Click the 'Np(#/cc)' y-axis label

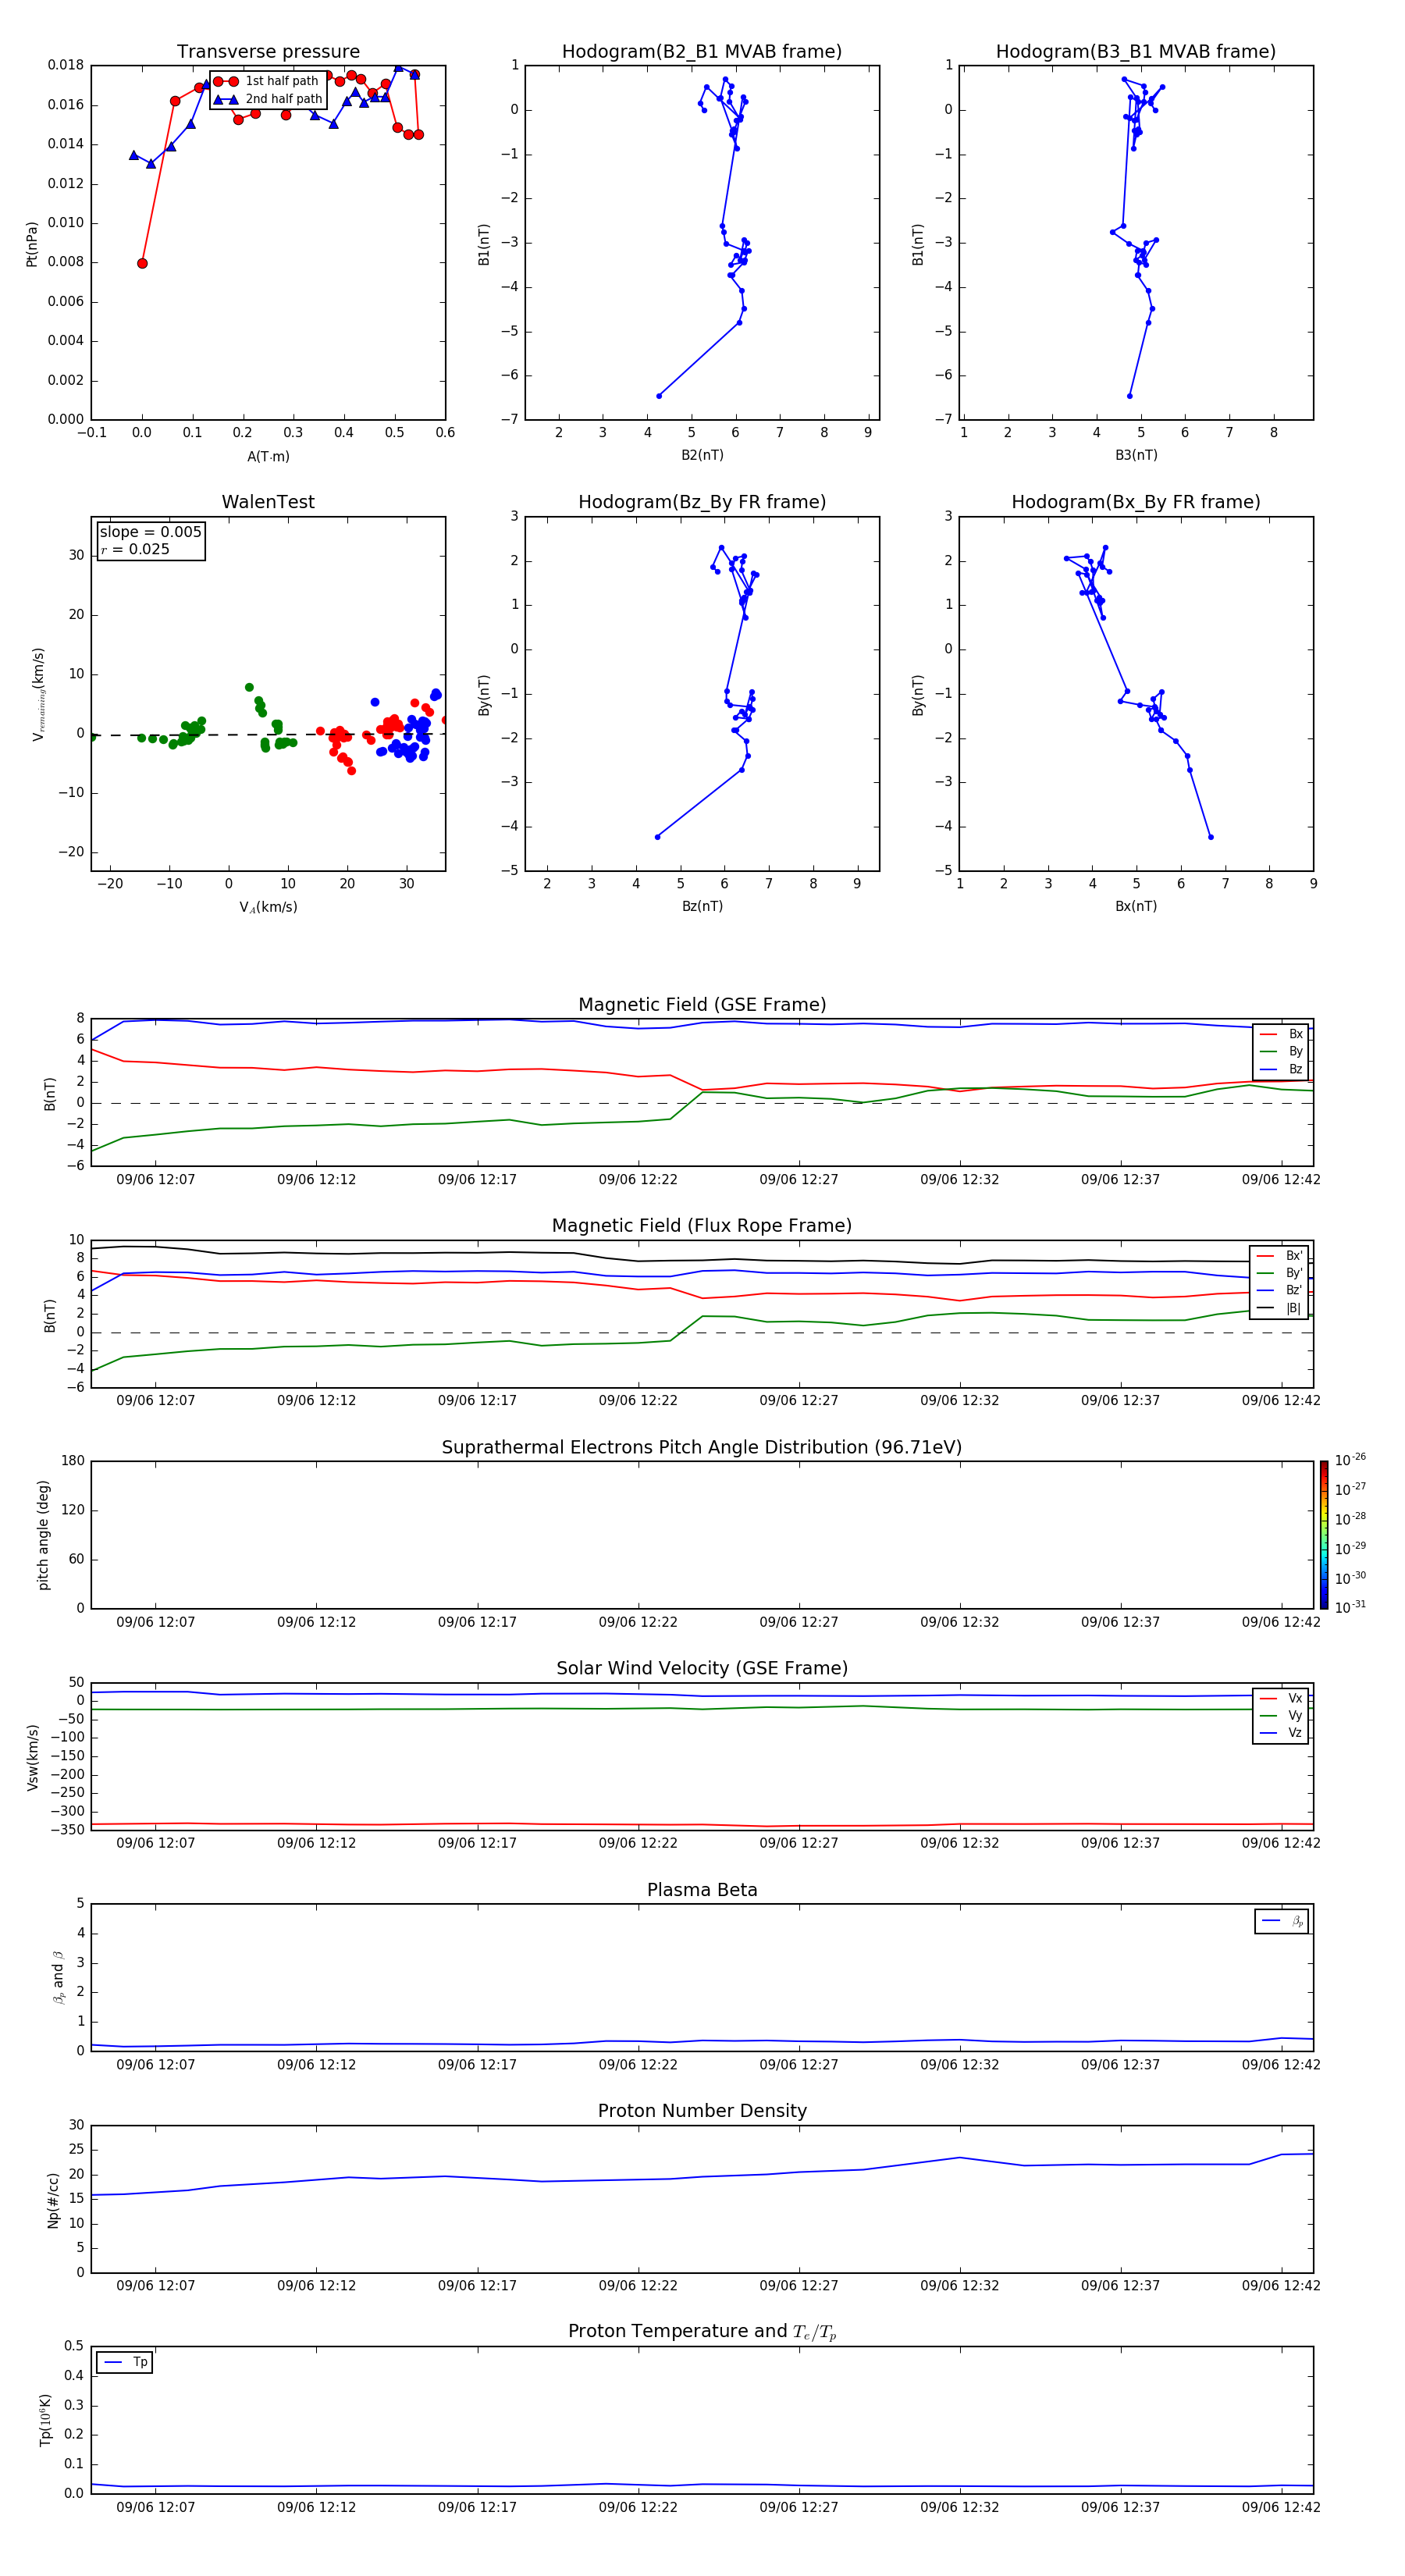(53, 2200)
